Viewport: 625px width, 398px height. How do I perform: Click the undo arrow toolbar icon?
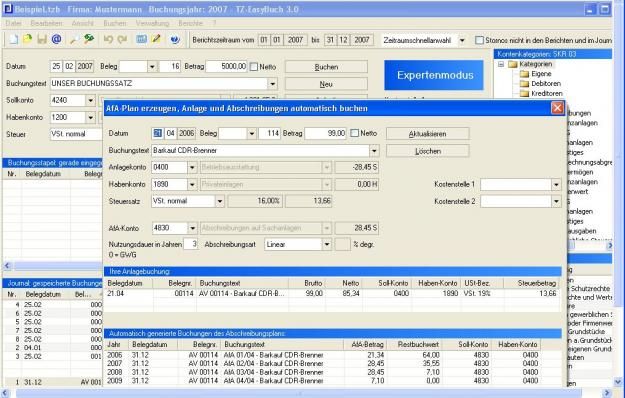click(x=108, y=39)
